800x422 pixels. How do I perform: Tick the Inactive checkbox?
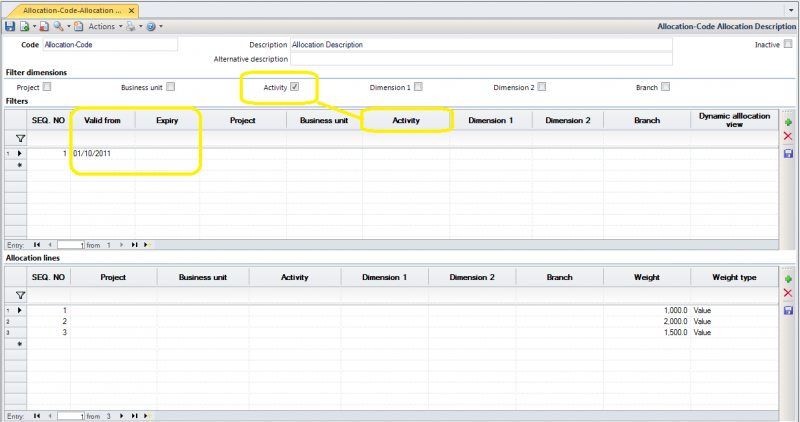click(788, 44)
